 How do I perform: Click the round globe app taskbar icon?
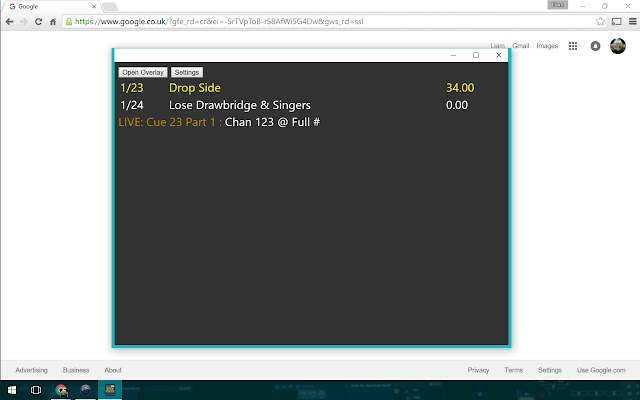pyautogui.click(x=85, y=390)
